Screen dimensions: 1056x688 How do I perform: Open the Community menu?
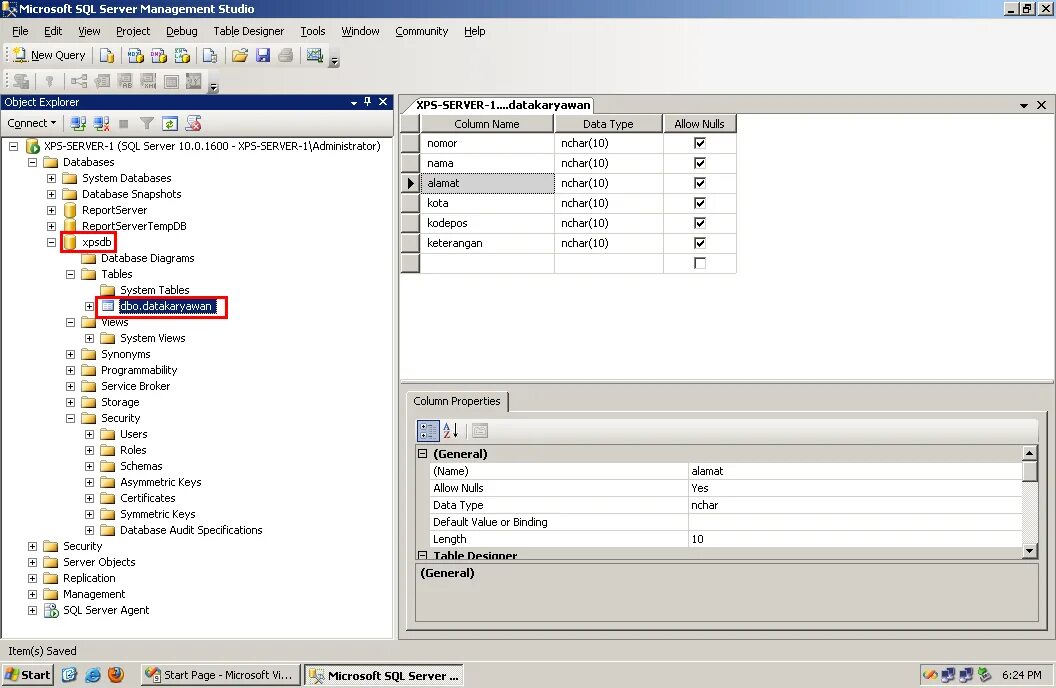(x=422, y=31)
